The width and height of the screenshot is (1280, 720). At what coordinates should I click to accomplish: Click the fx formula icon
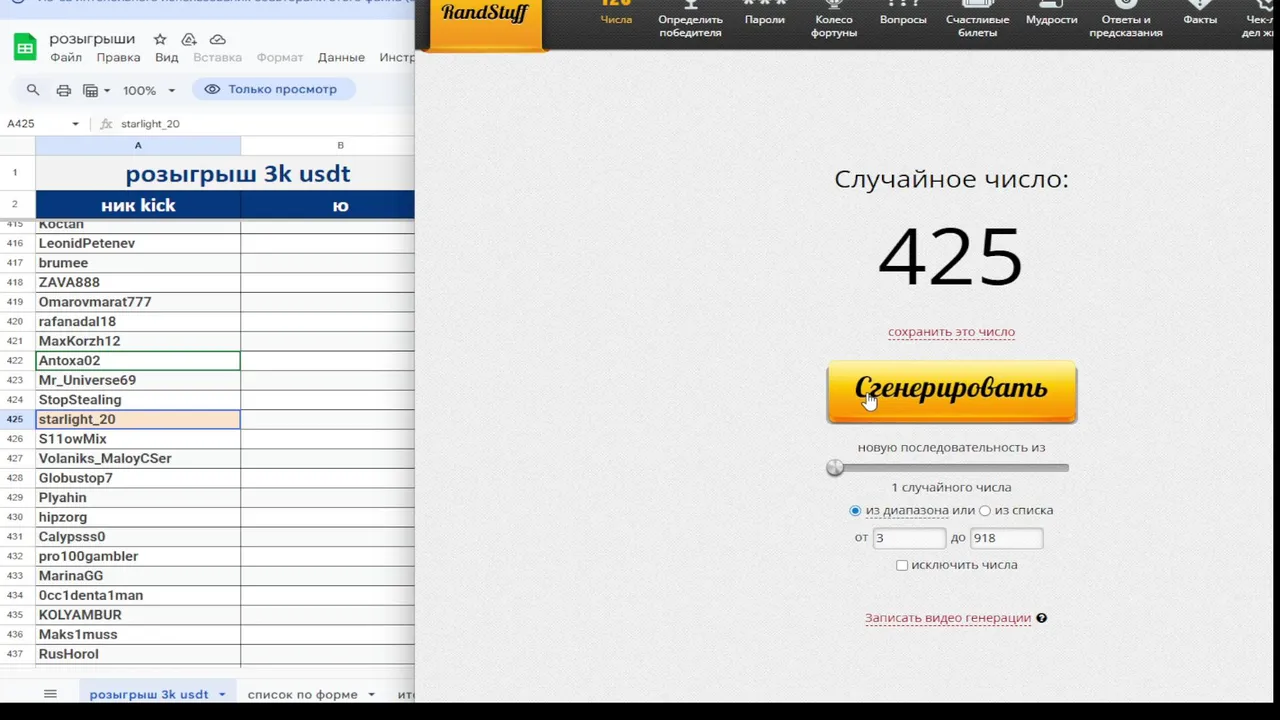(106, 124)
